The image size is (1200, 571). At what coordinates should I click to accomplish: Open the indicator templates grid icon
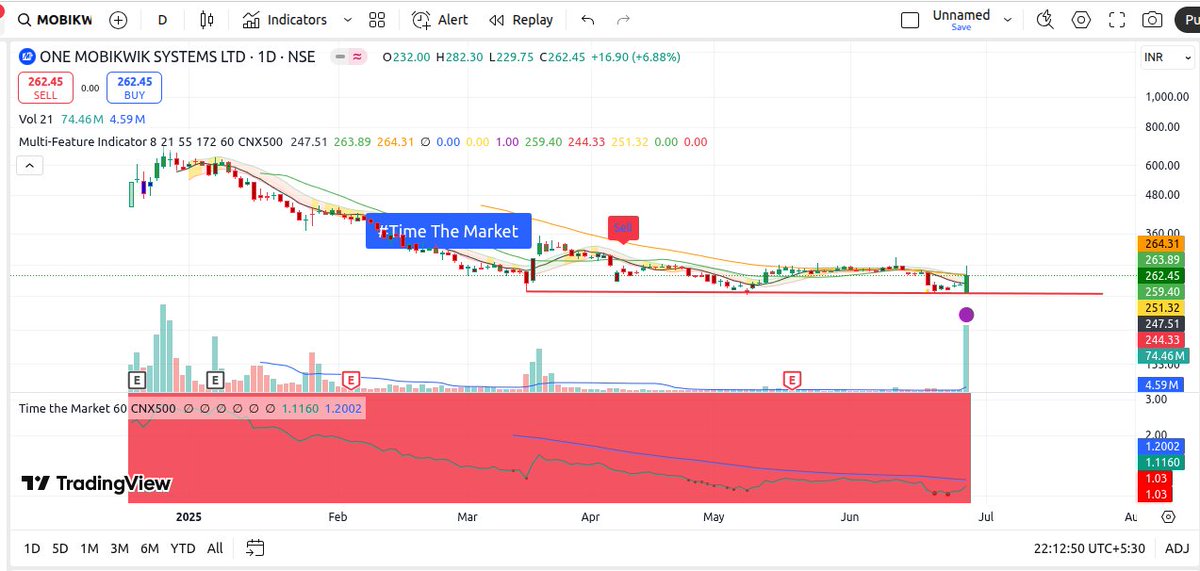tap(377, 20)
